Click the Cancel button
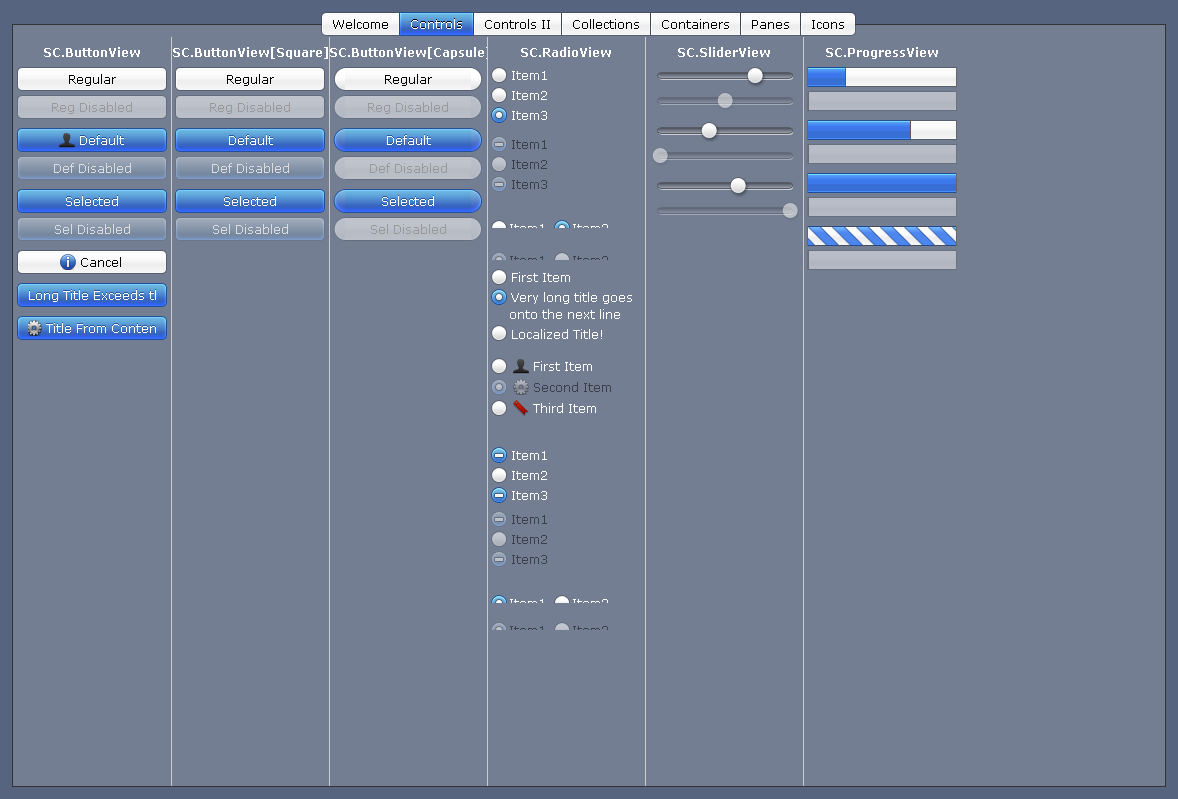The width and height of the screenshot is (1178, 799). coord(91,262)
